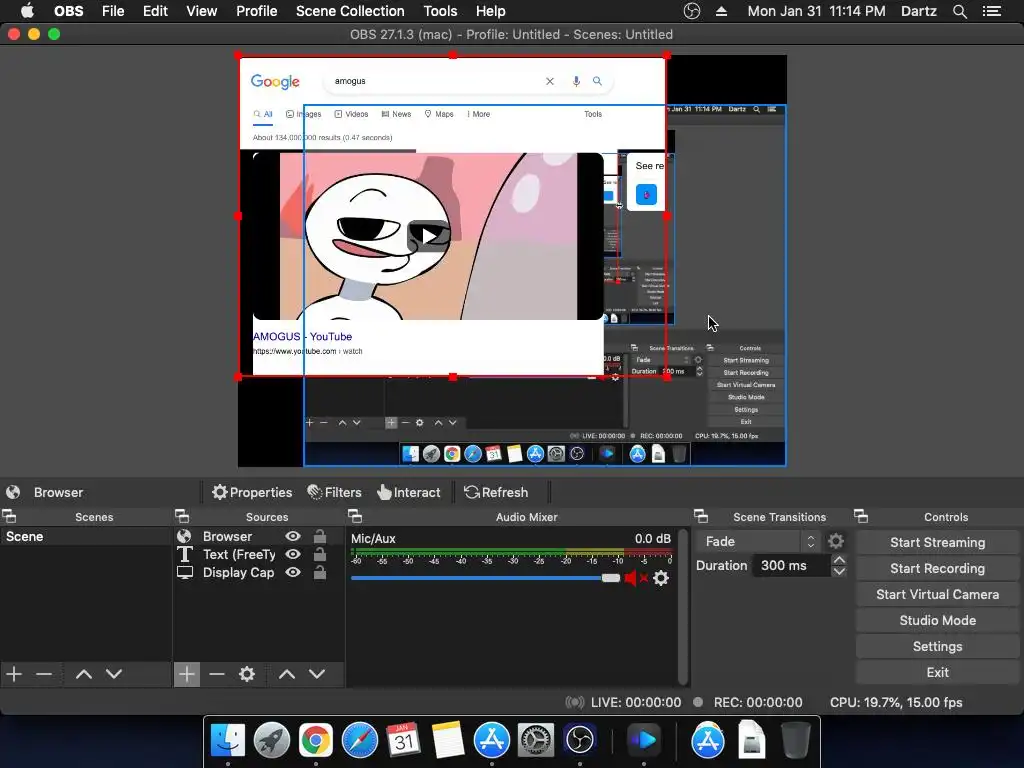Click the Exit button
The width and height of the screenshot is (1024, 768).
coord(937,673)
